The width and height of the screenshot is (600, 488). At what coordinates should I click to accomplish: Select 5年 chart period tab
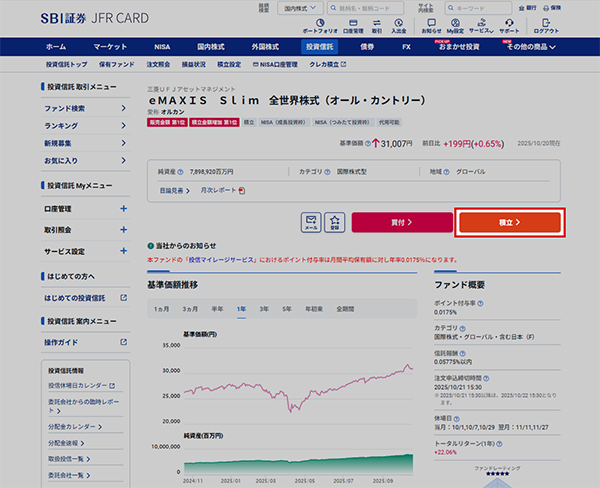(x=287, y=309)
